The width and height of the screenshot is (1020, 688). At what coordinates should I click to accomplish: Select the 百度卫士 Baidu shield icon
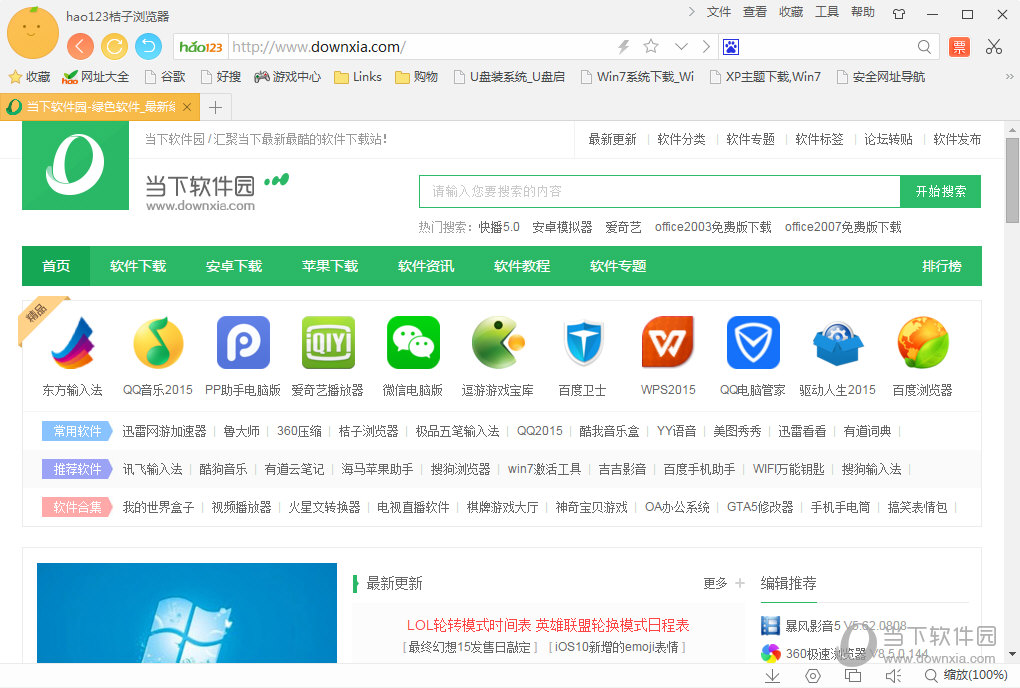pos(582,343)
